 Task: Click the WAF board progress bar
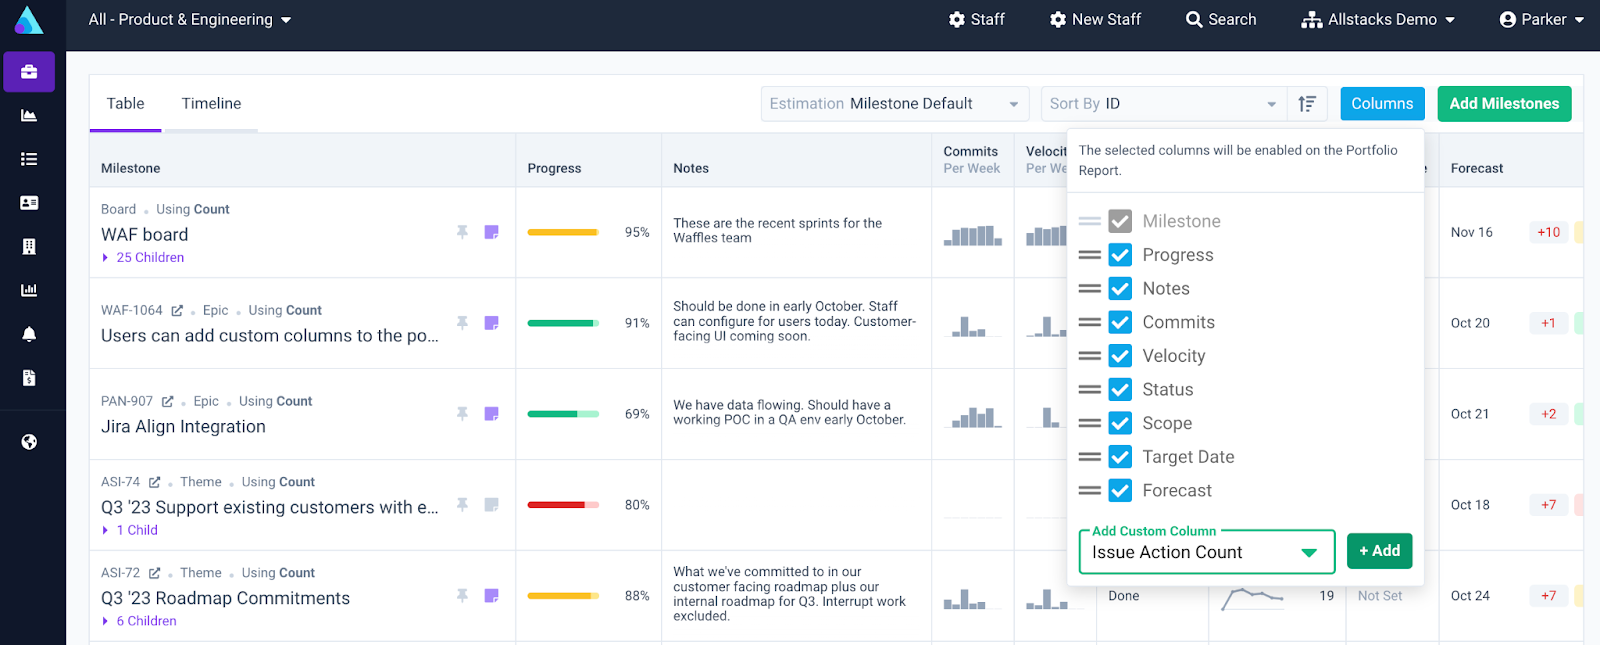point(563,233)
